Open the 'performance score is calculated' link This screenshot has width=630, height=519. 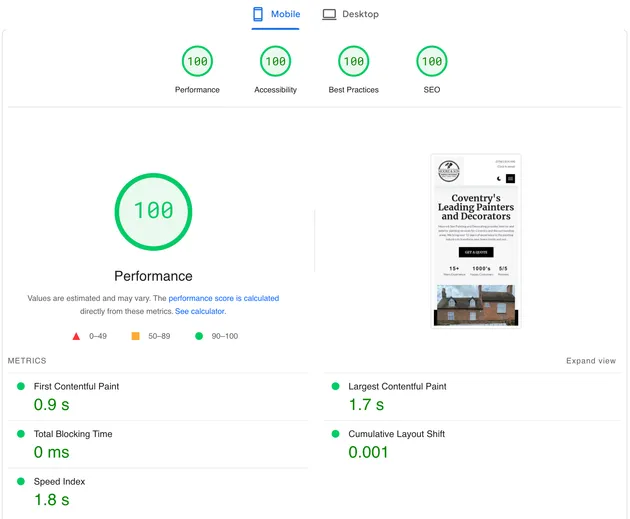tap(223, 298)
